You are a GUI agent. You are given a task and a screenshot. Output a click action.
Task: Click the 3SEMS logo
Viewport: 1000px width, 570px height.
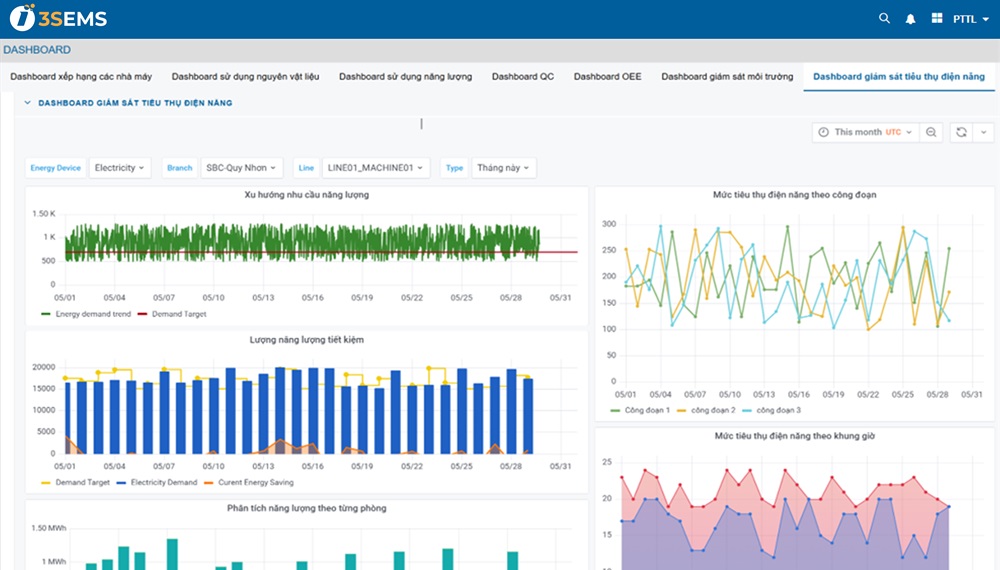tap(58, 19)
